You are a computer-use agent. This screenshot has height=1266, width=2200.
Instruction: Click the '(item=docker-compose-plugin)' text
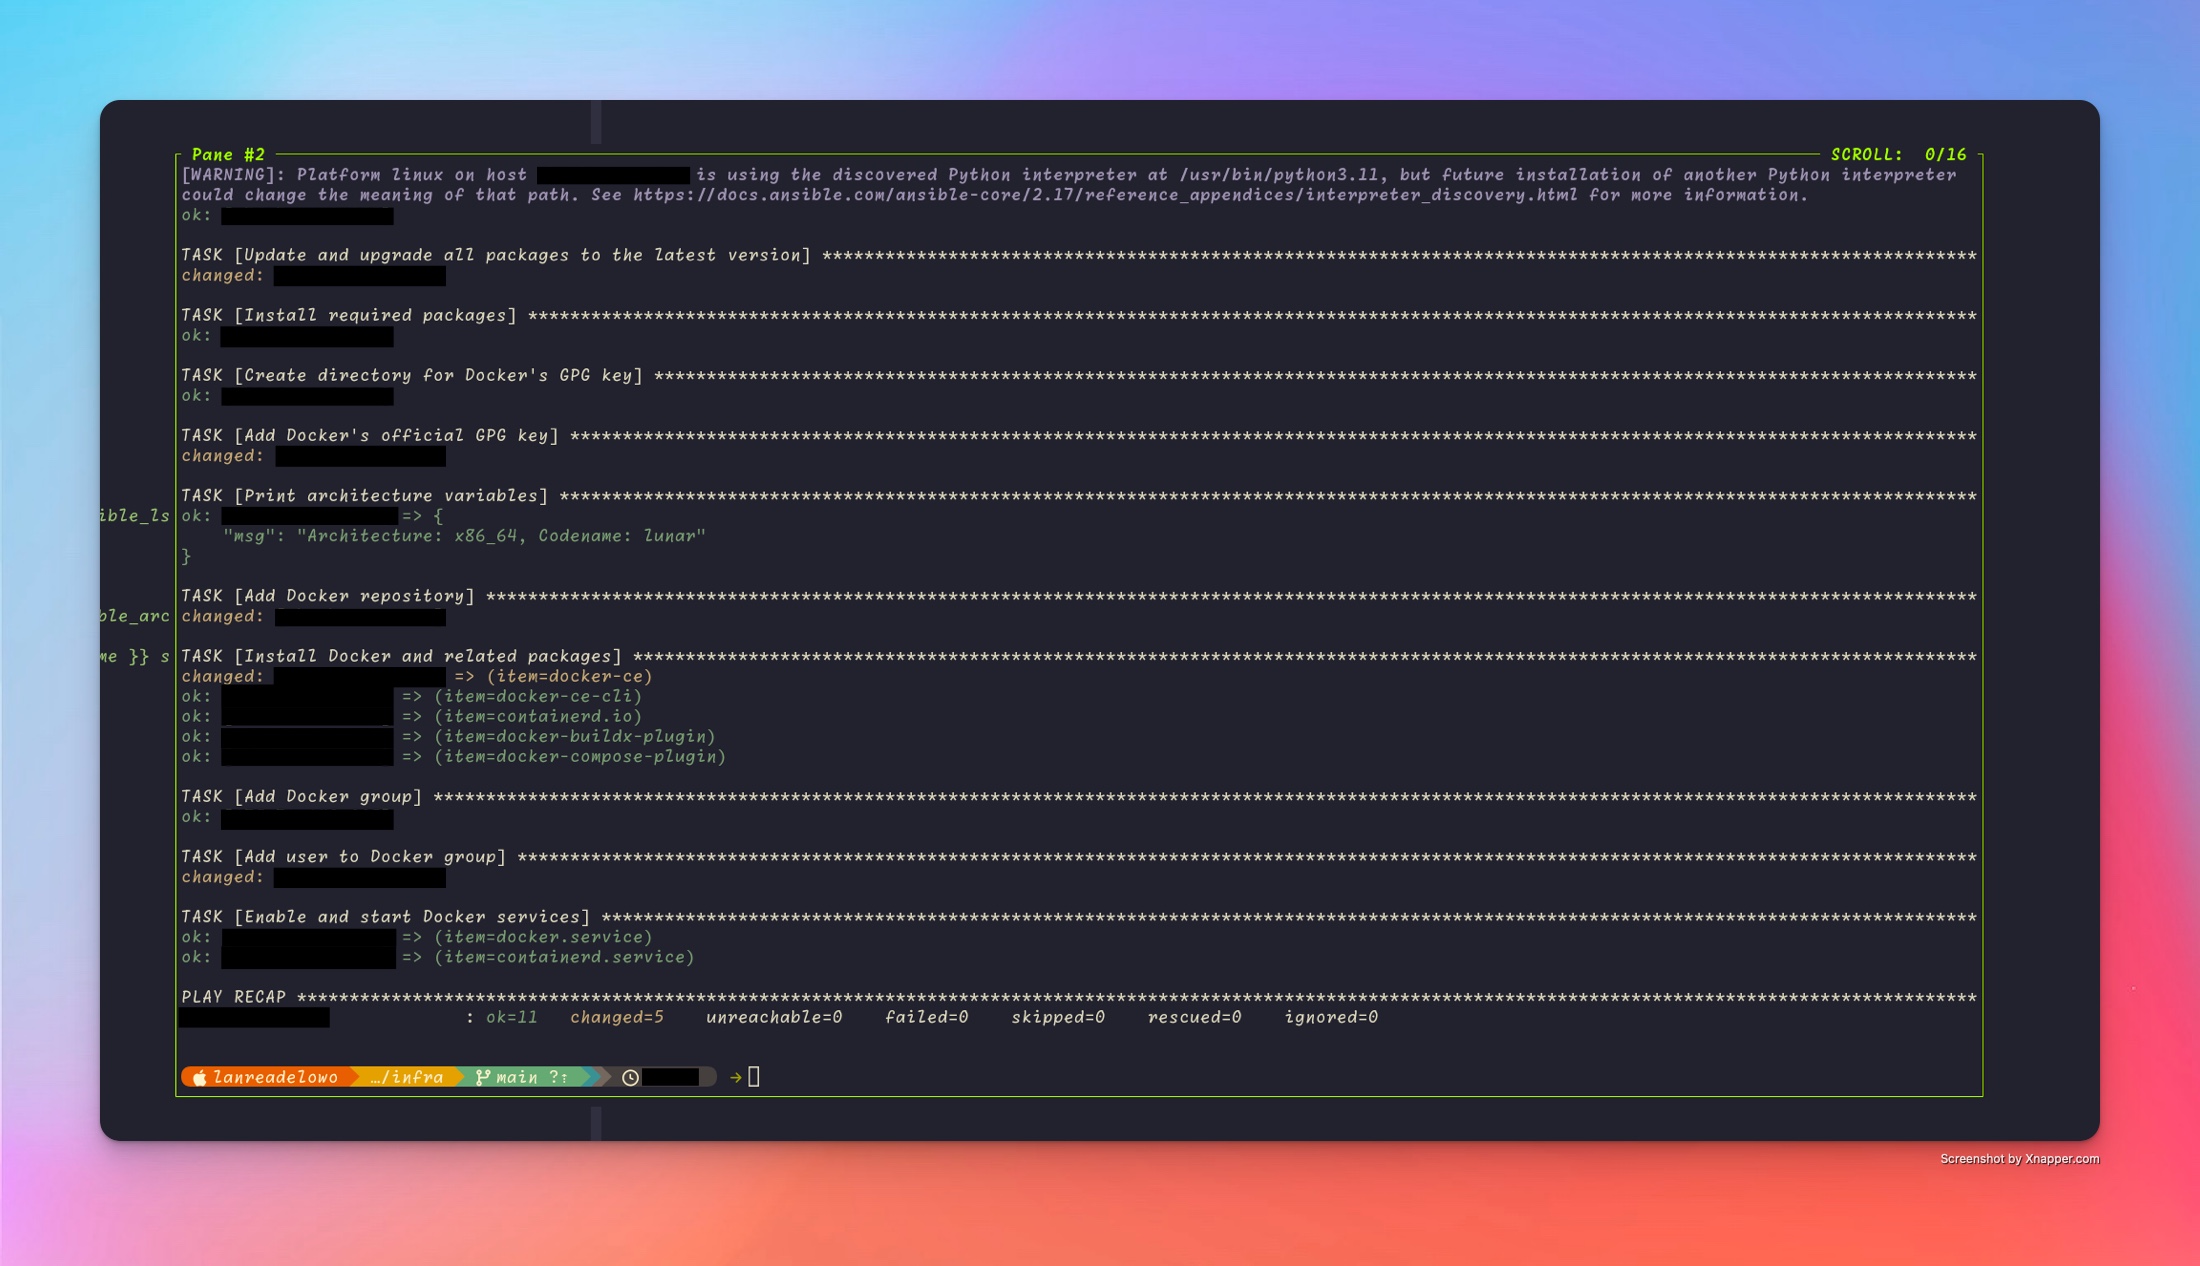[580, 756]
